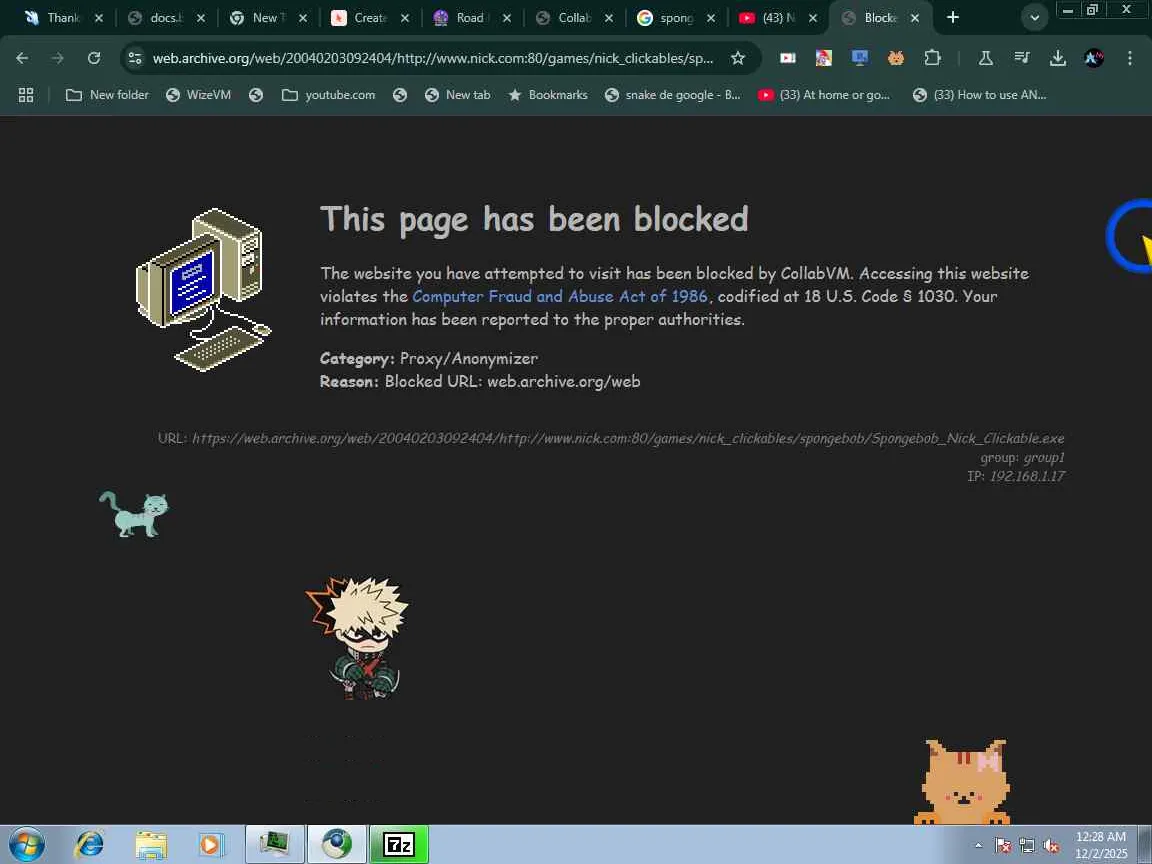
Task: Open Windows Explorer from taskbar
Action: tap(151, 845)
